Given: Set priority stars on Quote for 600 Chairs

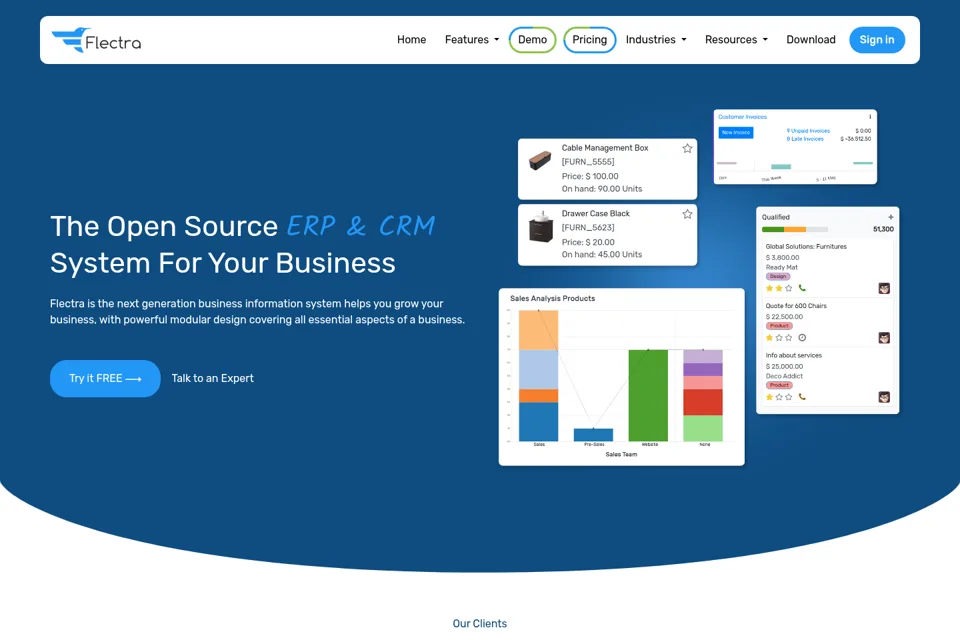Looking at the screenshot, I should pos(779,337).
